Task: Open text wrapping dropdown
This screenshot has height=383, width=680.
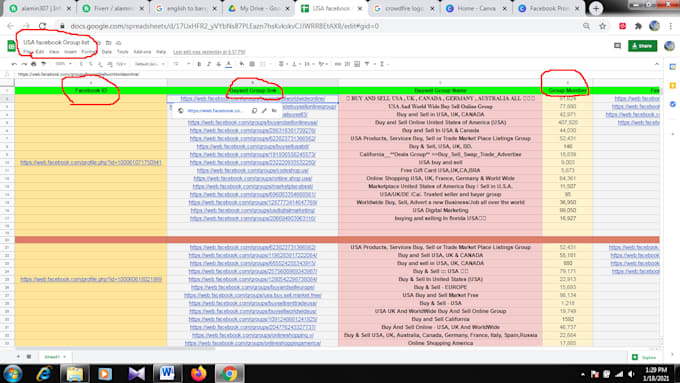Action: point(309,64)
